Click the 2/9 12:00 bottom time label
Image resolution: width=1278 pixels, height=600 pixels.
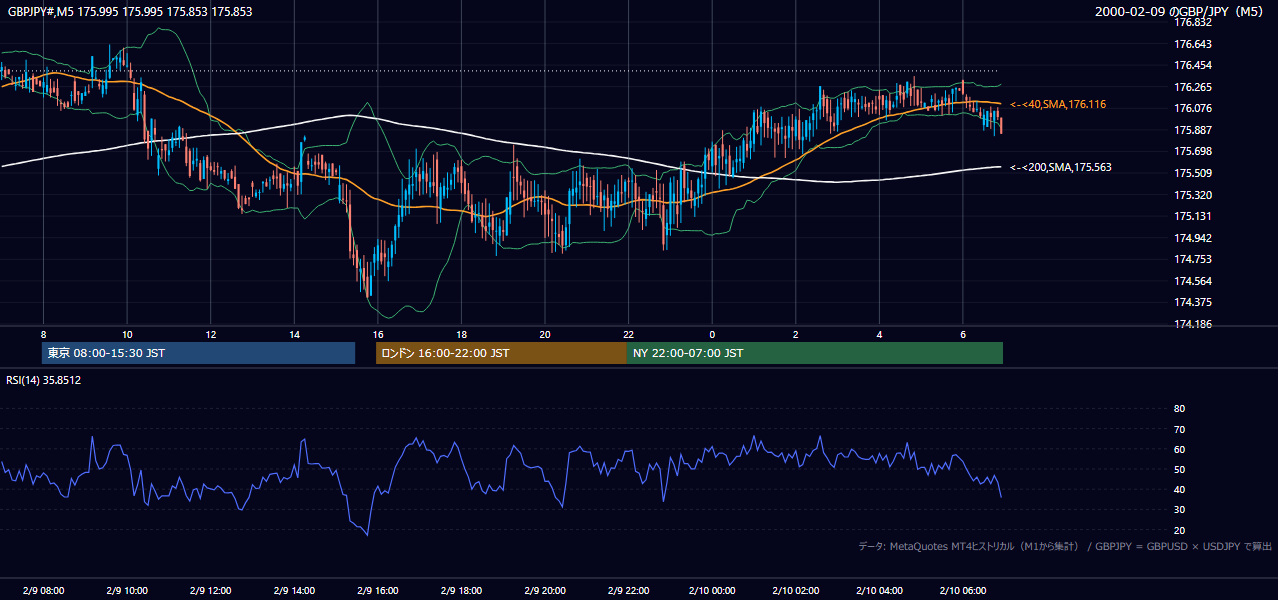[210, 590]
